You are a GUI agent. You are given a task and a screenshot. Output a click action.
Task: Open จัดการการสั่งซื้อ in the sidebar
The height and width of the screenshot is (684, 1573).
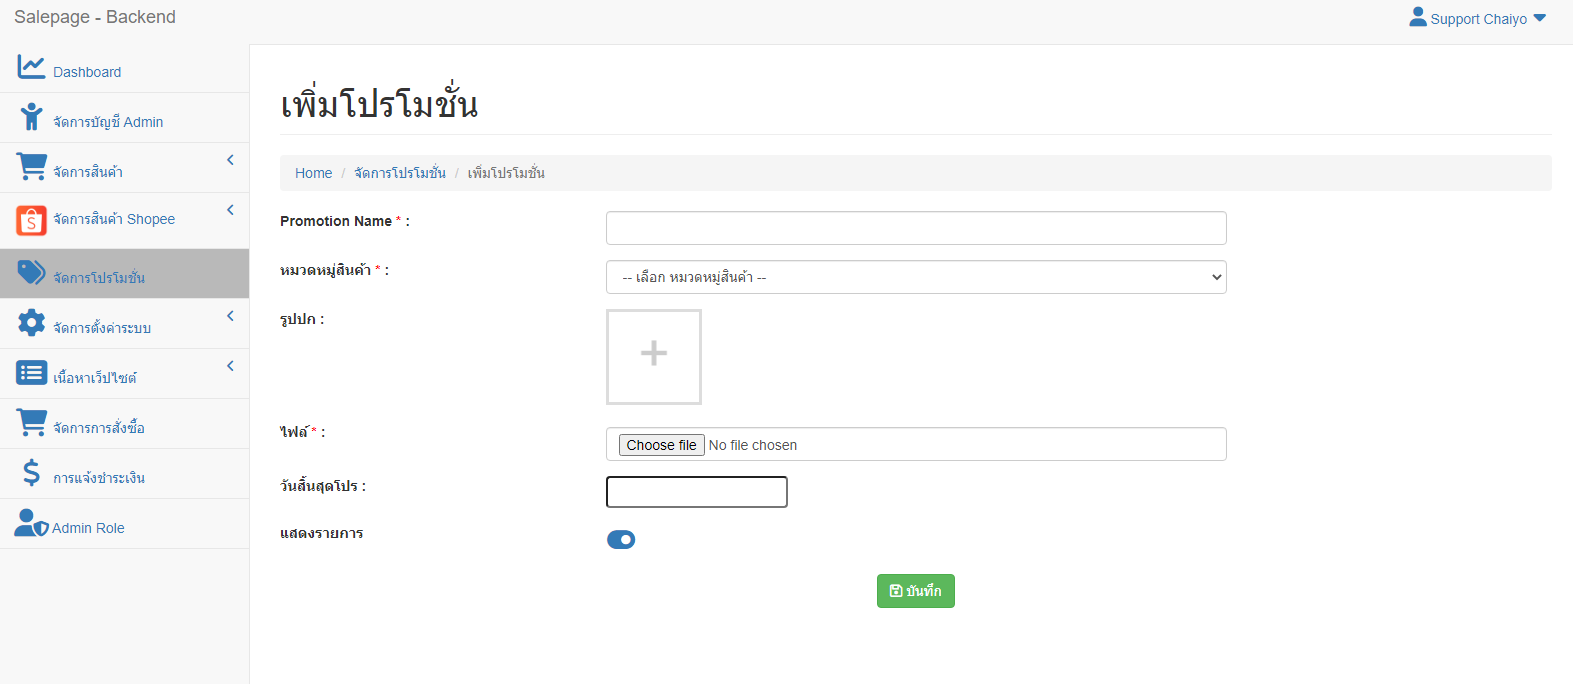point(98,428)
